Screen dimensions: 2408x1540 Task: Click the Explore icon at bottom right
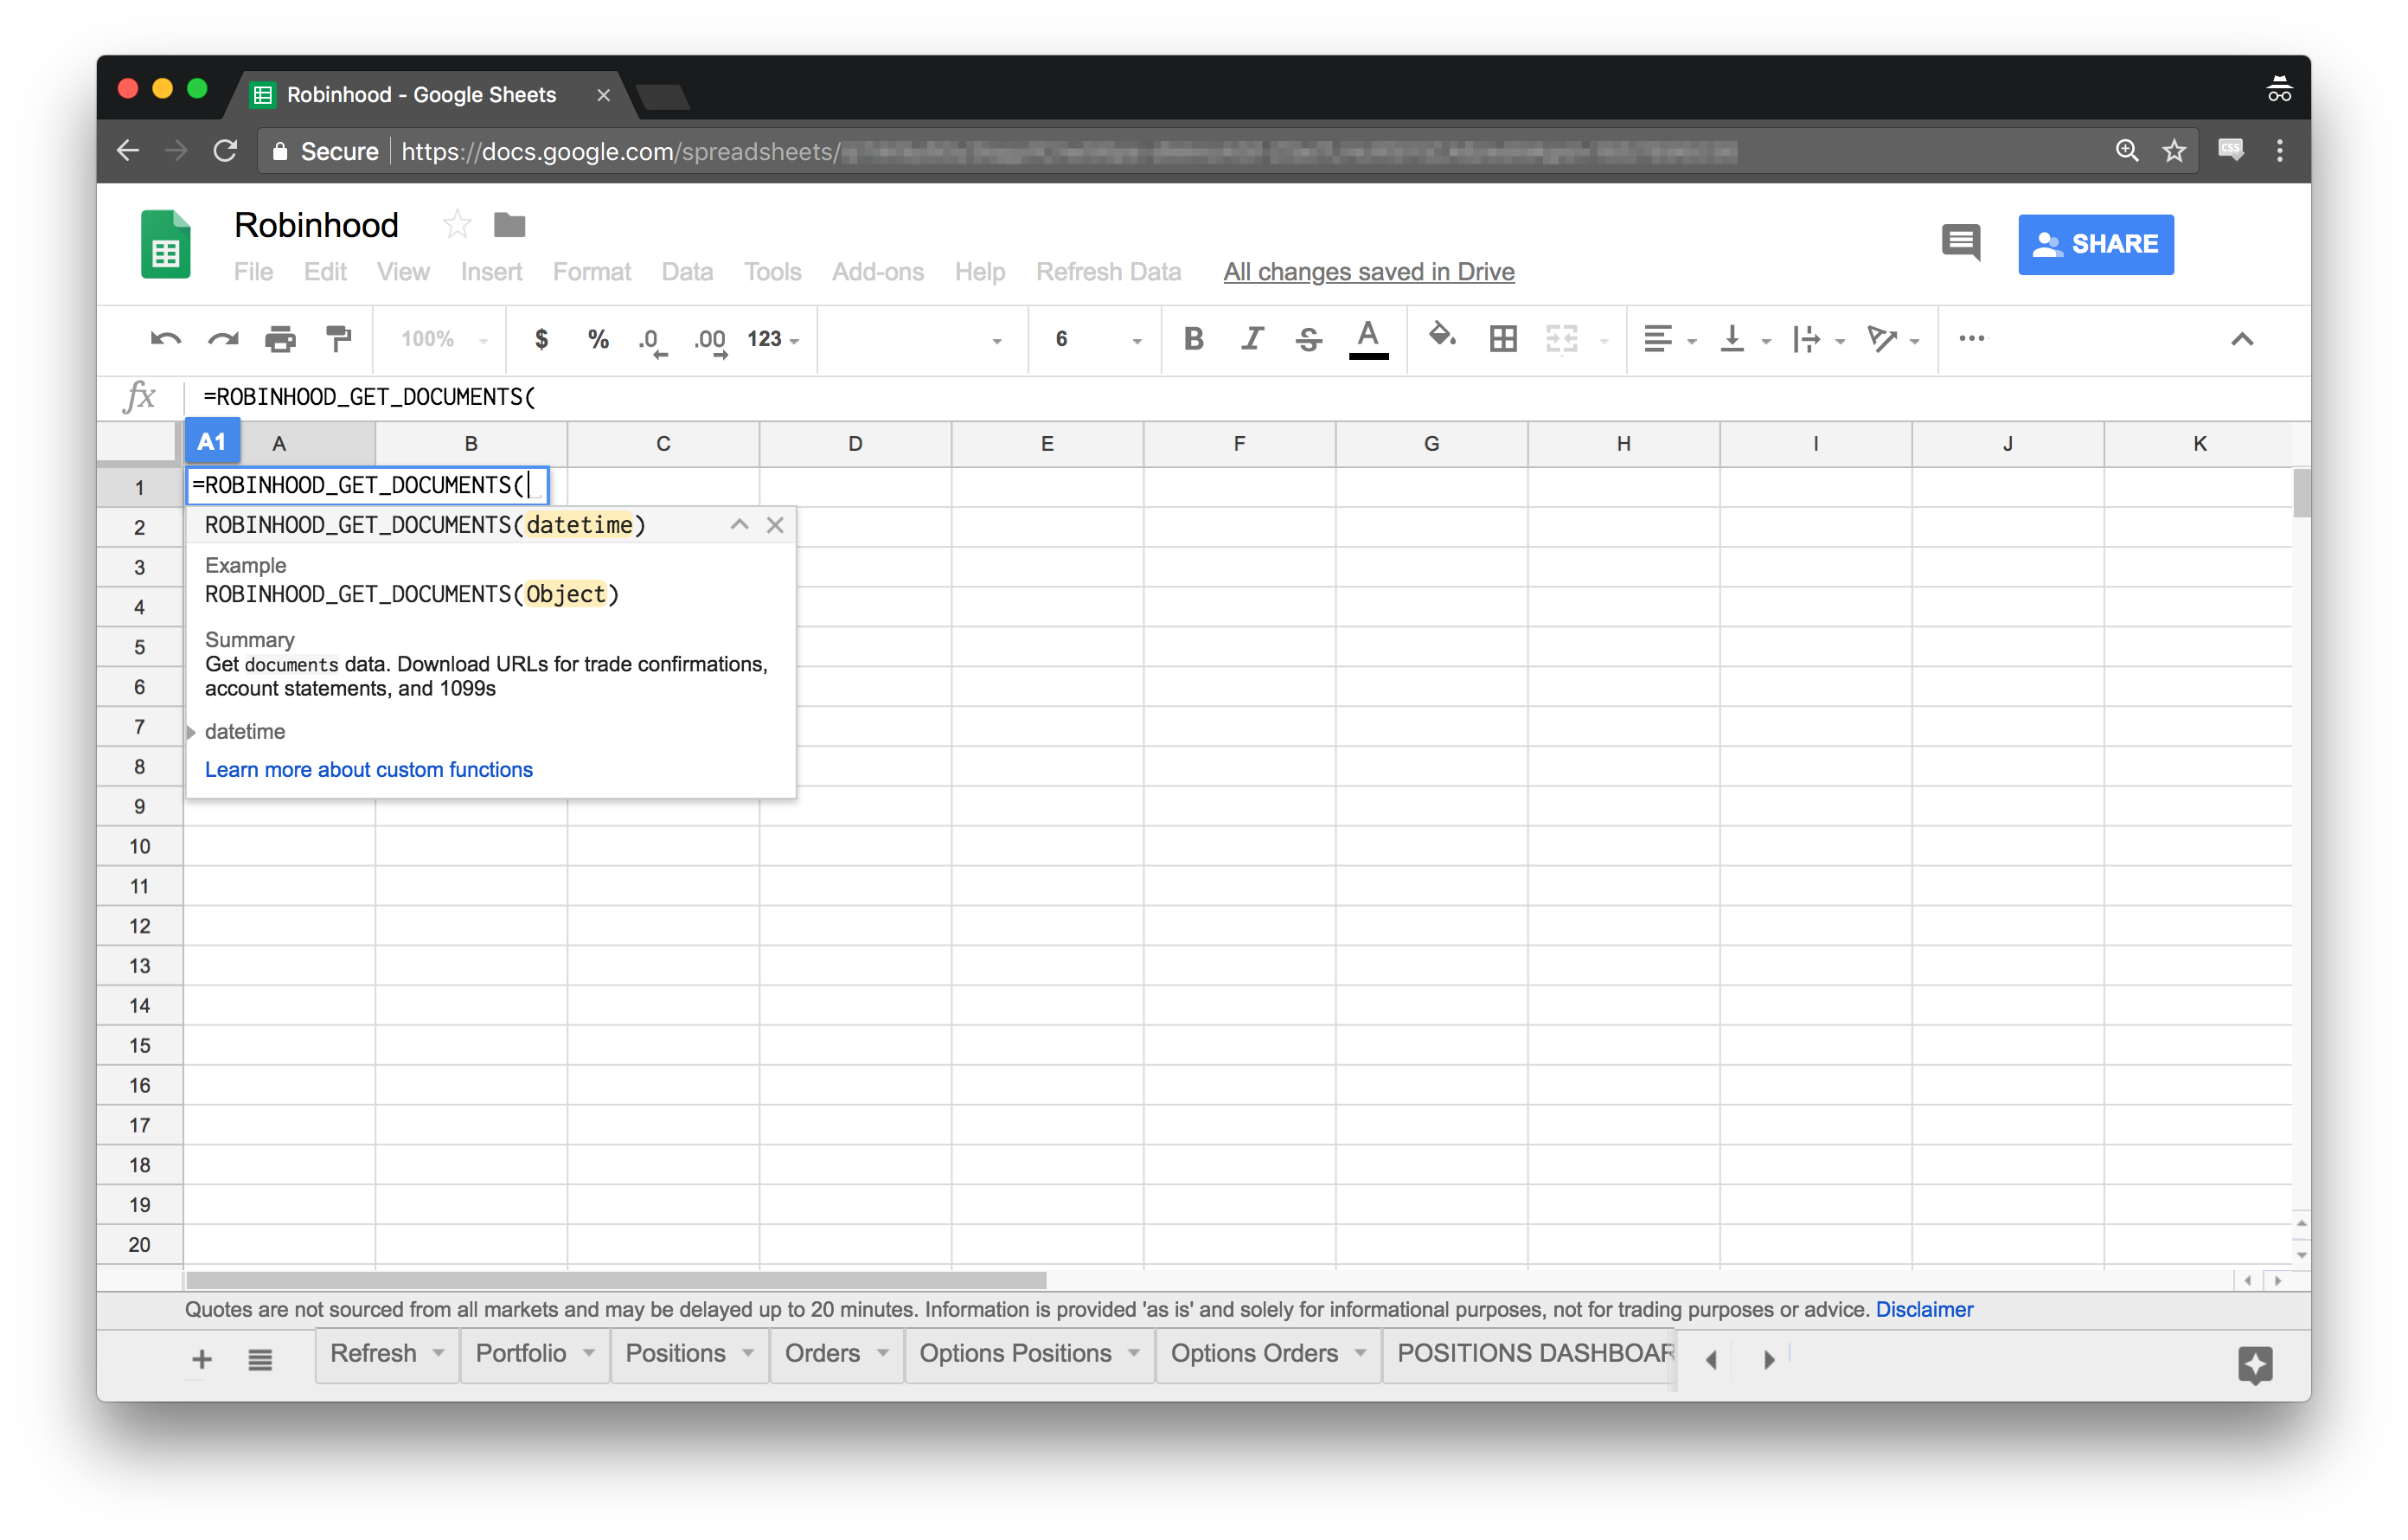[2255, 1364]
